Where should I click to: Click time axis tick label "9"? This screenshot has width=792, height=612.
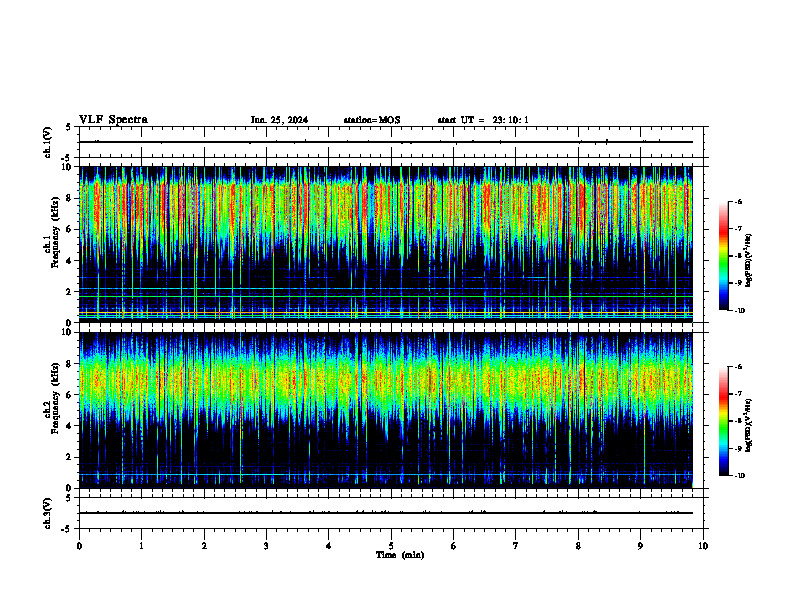point(640,546)
